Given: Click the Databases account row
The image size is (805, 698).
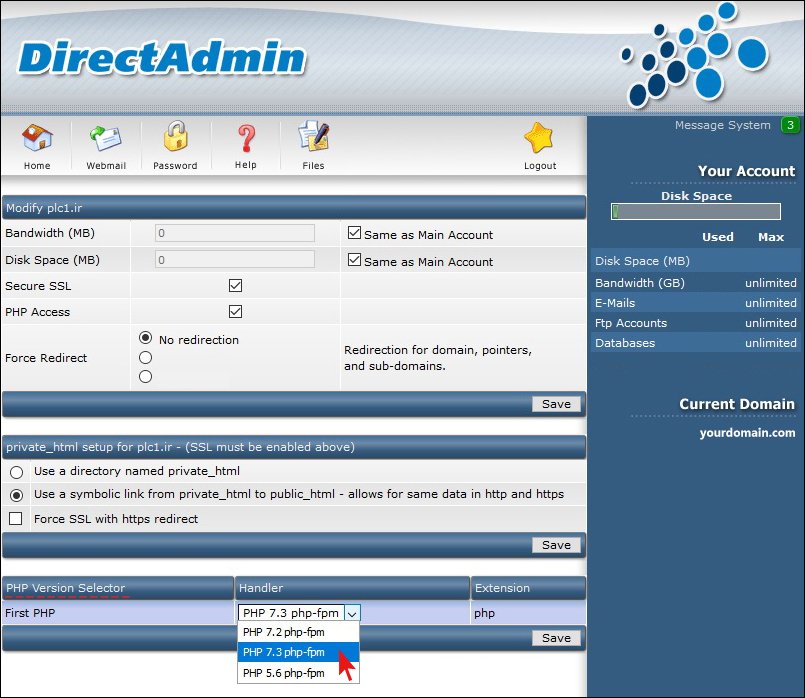Looking at the screenshot, I should pos(696,343).
